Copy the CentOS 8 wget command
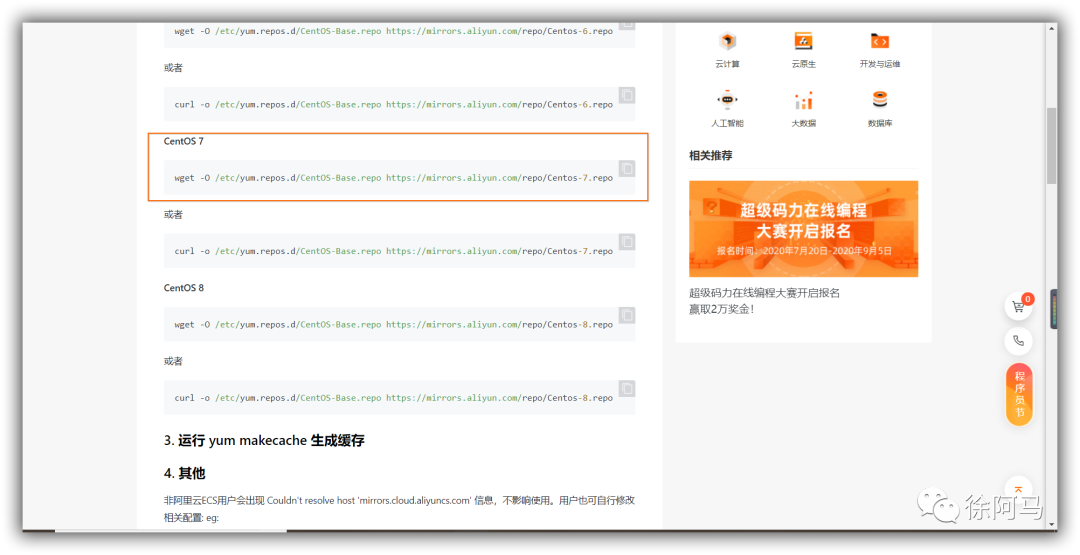This screenshot has width=1080, height=555. click(x=626, y=315)
